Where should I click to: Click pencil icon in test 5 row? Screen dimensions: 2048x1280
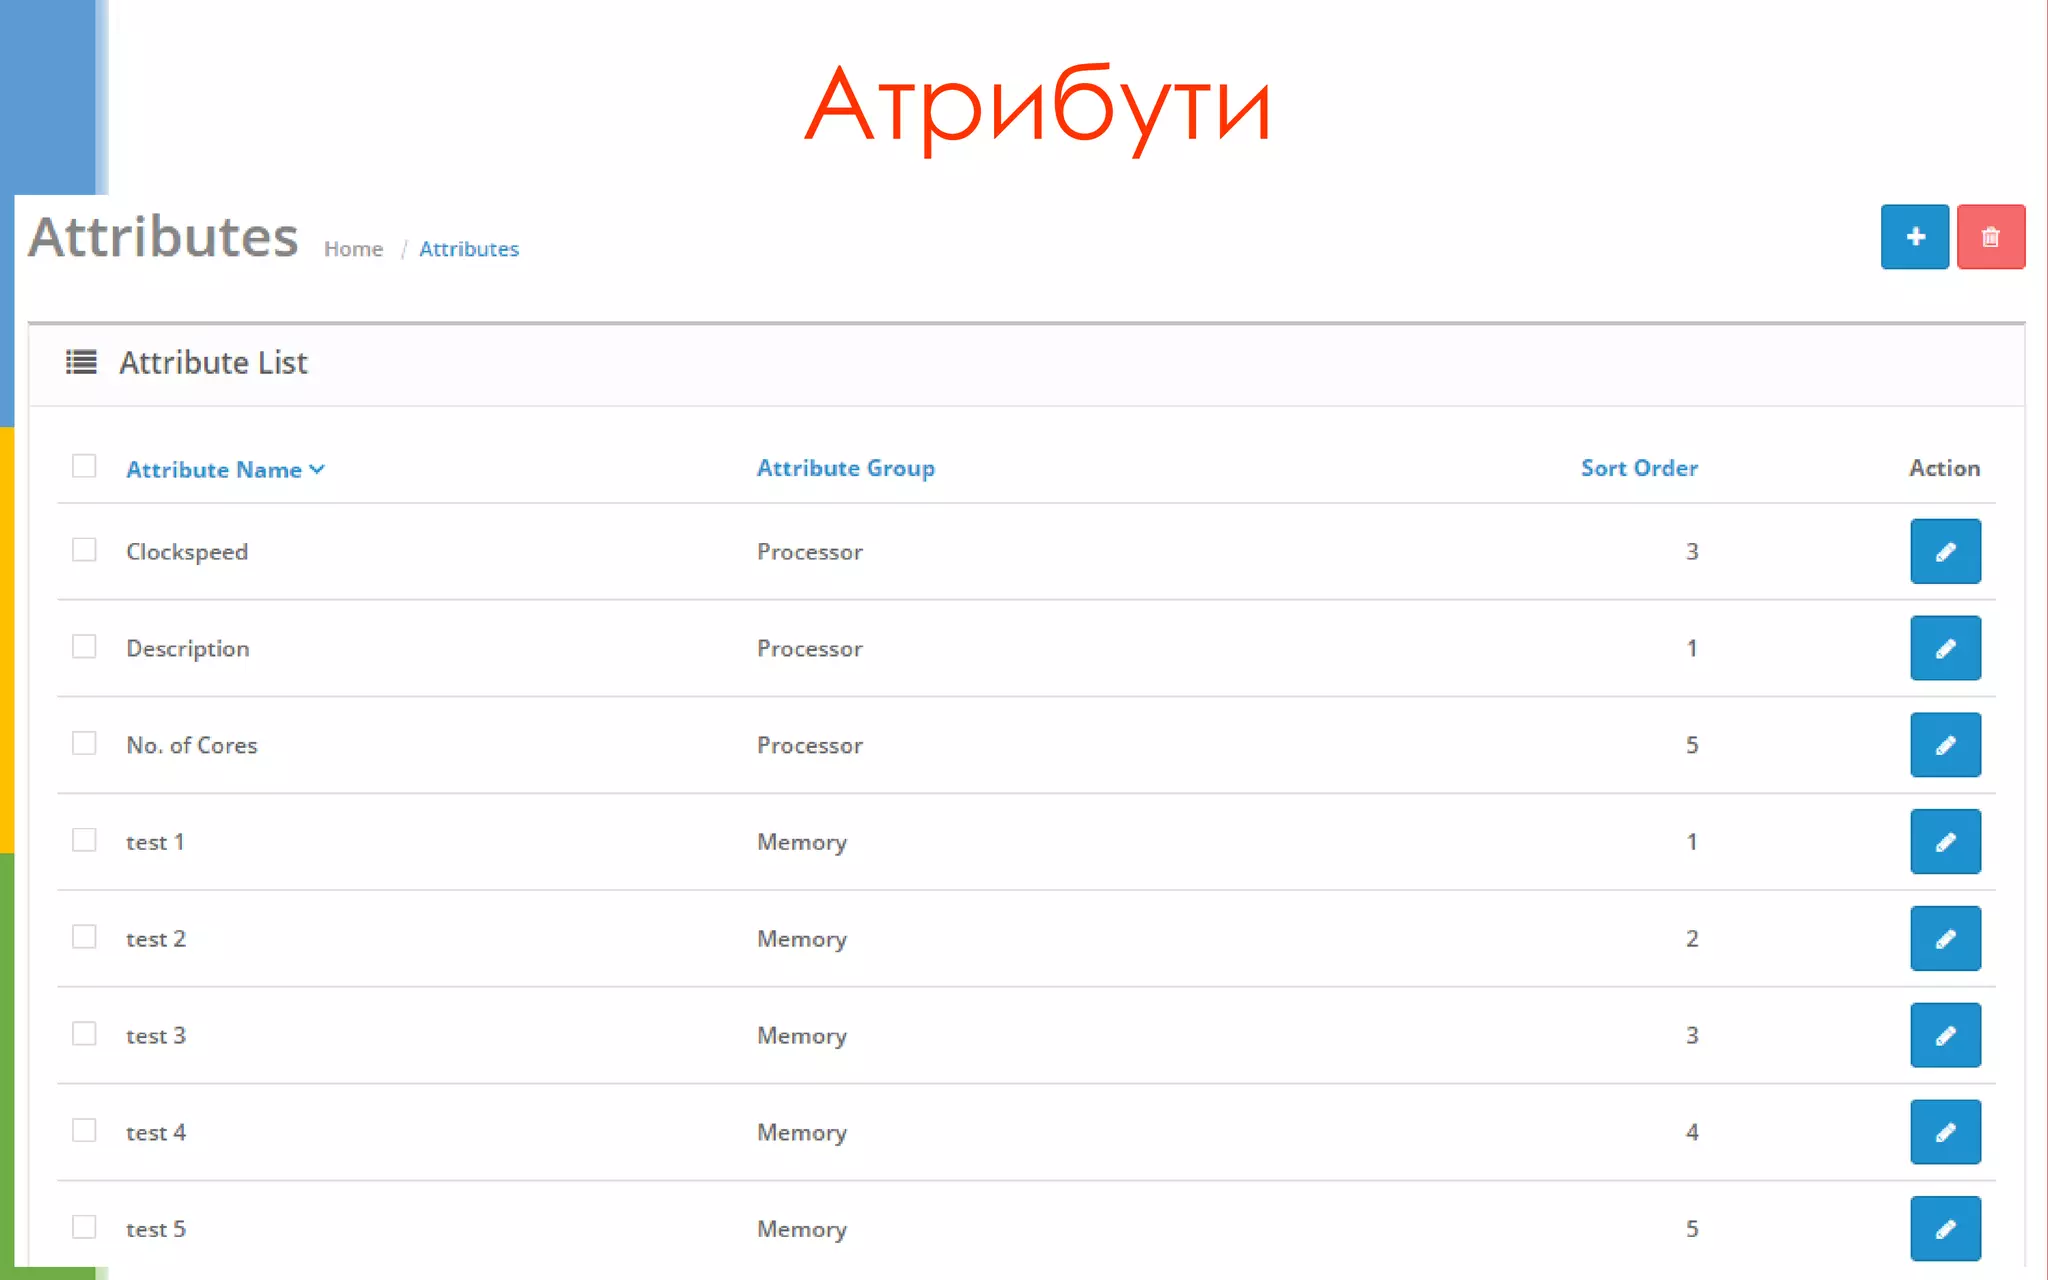pos(1945,1229)
